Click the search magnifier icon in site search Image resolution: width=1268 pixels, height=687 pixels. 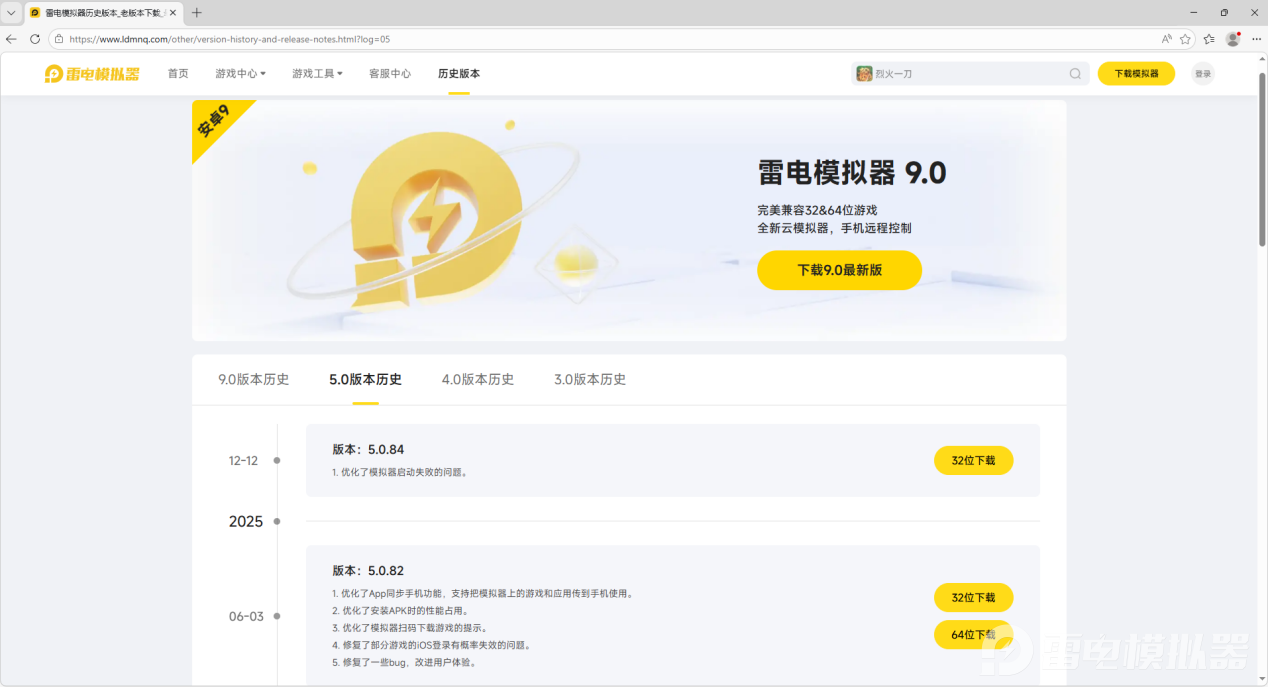pos(1075,74)
